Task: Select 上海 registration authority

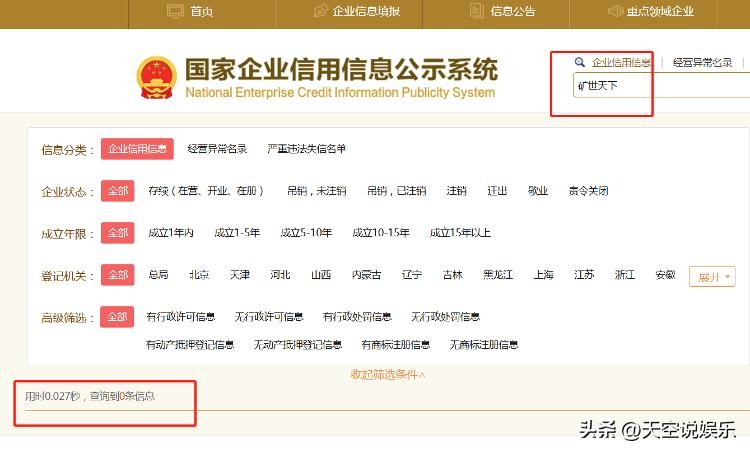Action: coord(543,275)
